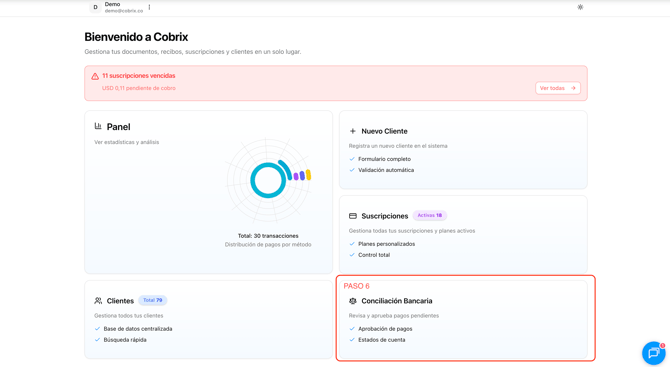Click 'Ver estadísticas y análisis' text
This screenshot has height=367, width=670.
tap(126, 142)
